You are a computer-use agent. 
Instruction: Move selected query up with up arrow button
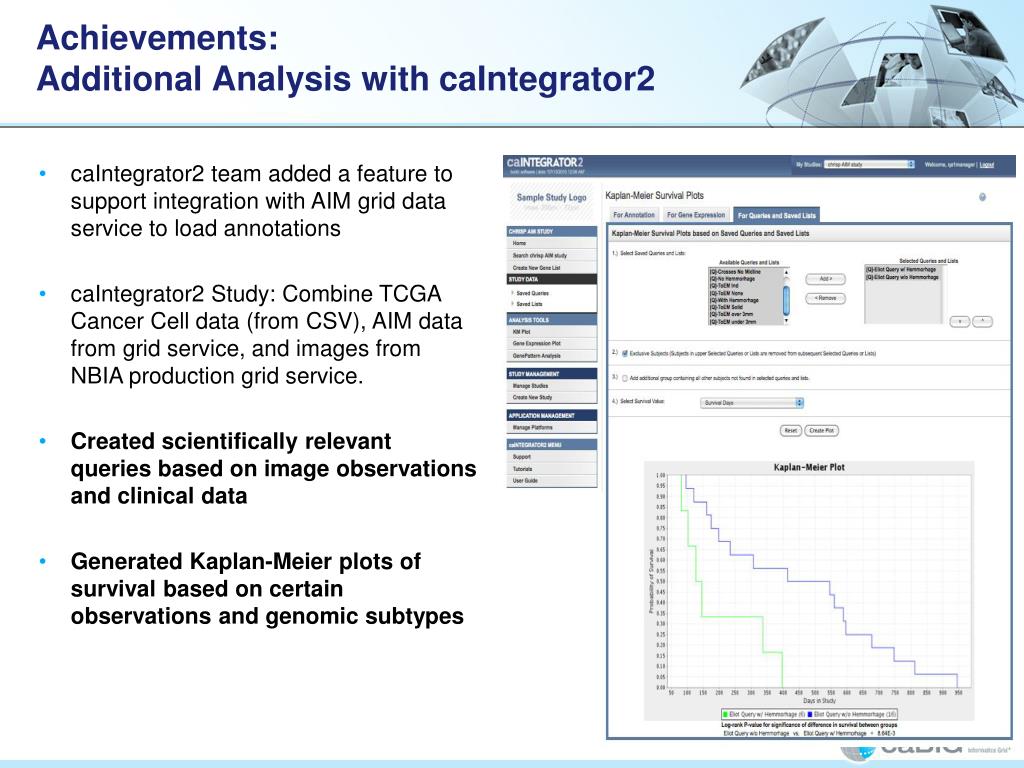(982, 321)
